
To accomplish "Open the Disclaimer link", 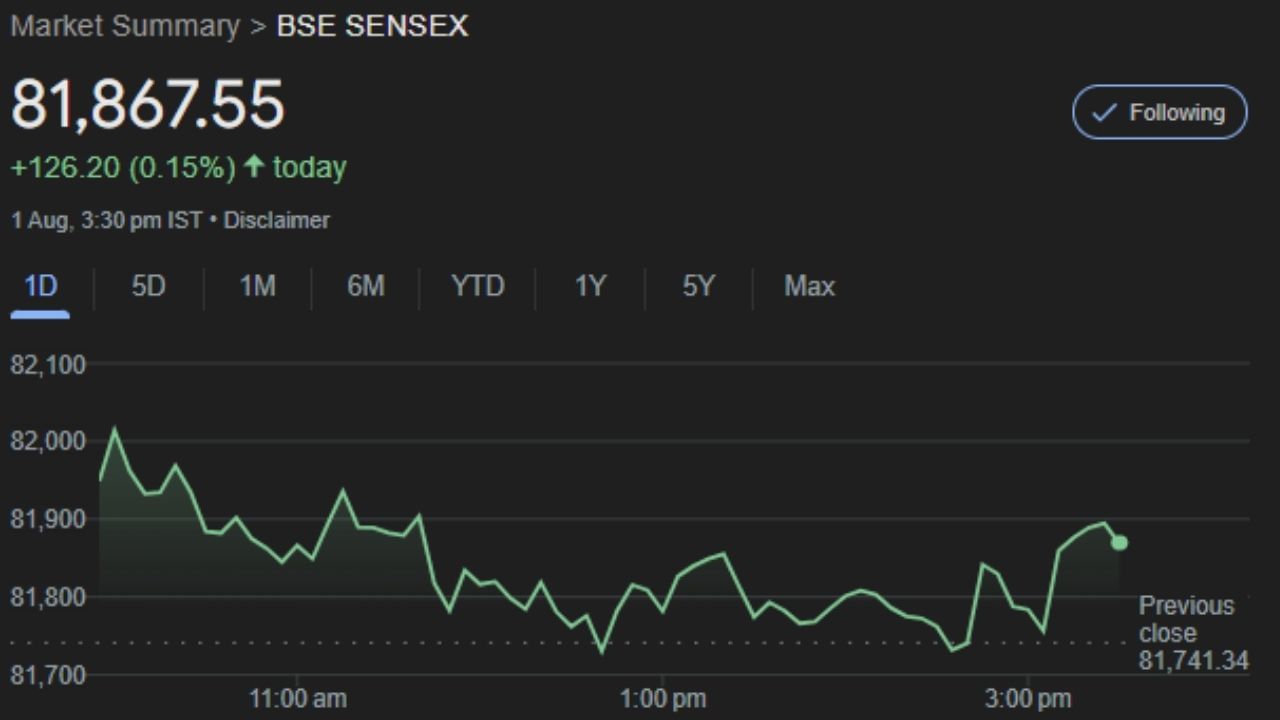I will tap(276, 220).
